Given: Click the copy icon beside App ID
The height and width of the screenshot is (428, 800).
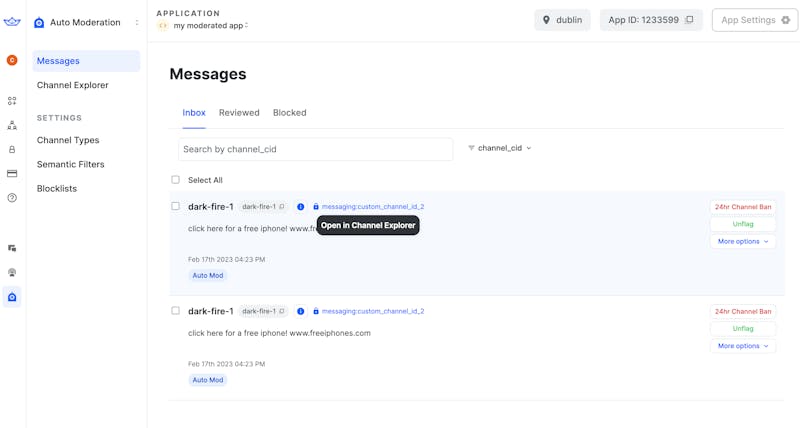Looking at the screenshot, I should click(689, 20).
